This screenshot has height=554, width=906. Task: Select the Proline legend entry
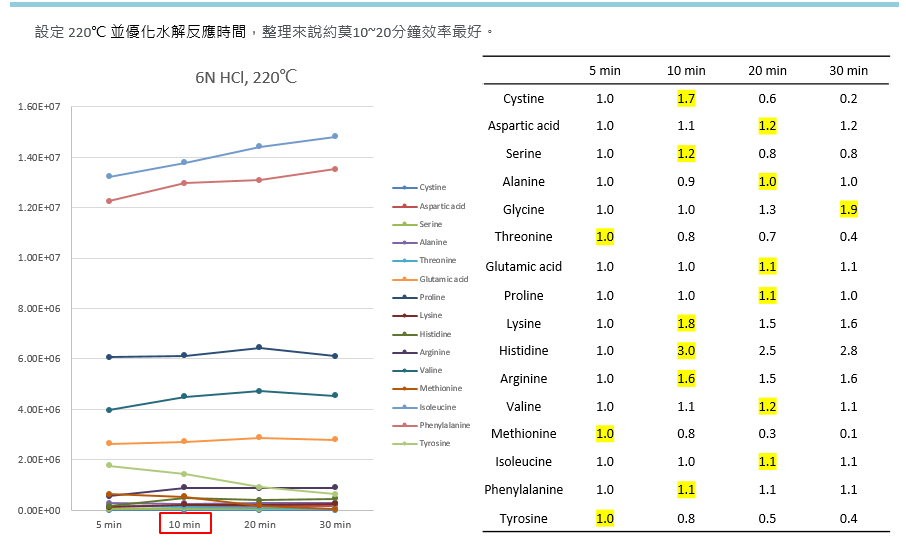(431, 297)
